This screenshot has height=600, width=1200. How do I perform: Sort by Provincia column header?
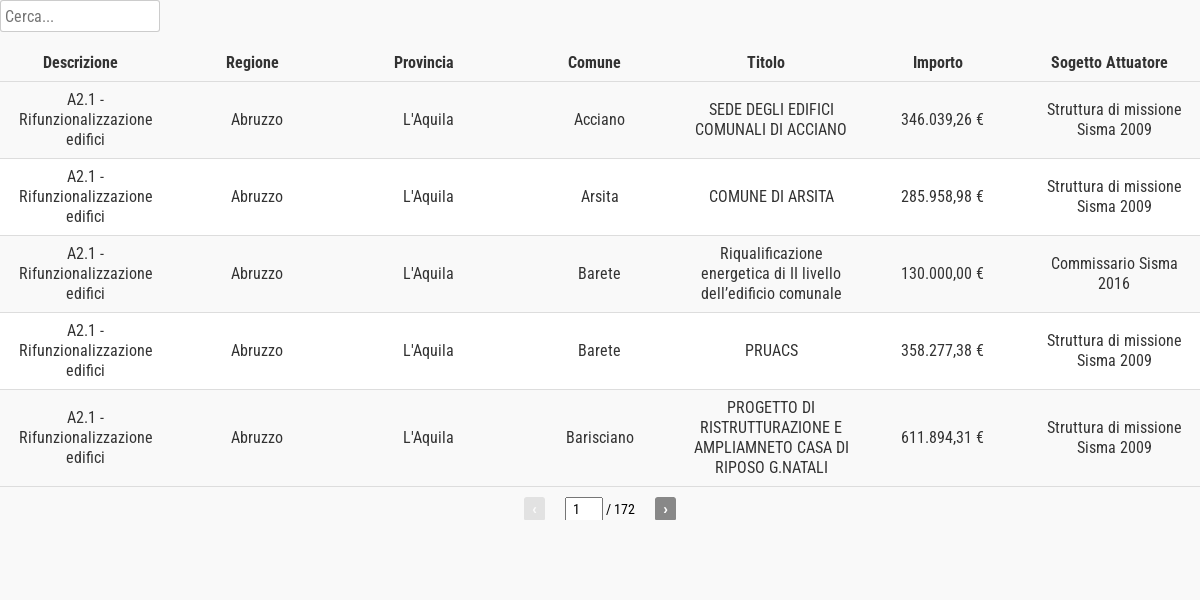424,62
